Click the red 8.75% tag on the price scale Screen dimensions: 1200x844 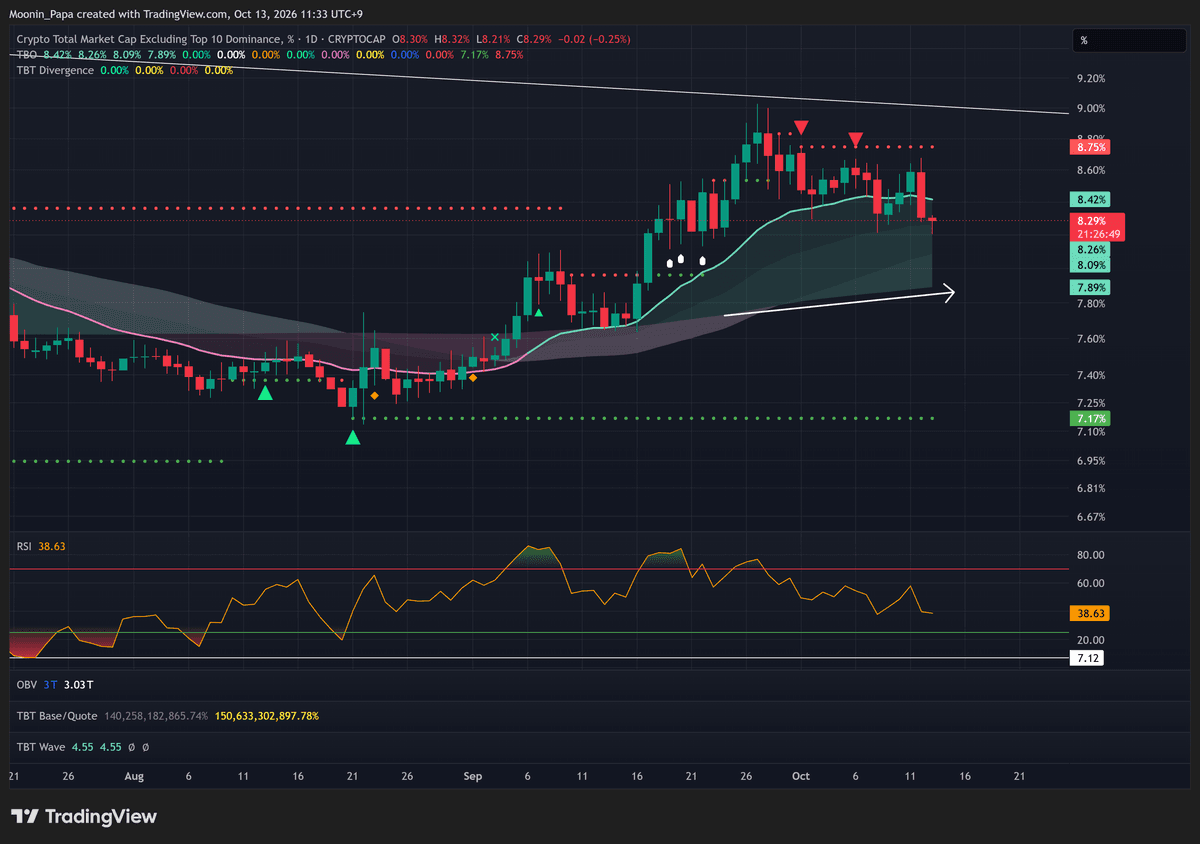coord(1091,147)
